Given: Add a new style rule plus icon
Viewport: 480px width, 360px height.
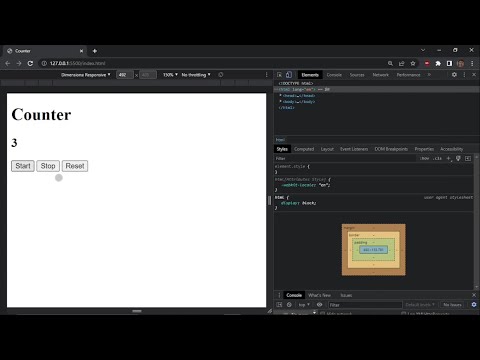Looking at the screenshot, I should click(x=449, y=159).
